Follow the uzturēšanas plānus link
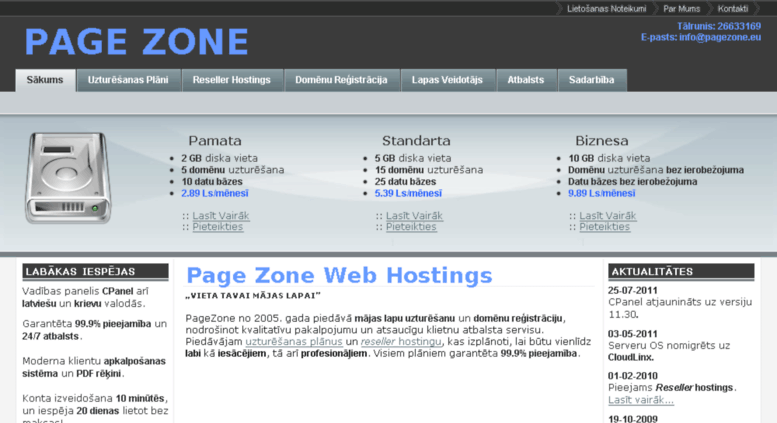 point(294,341)
